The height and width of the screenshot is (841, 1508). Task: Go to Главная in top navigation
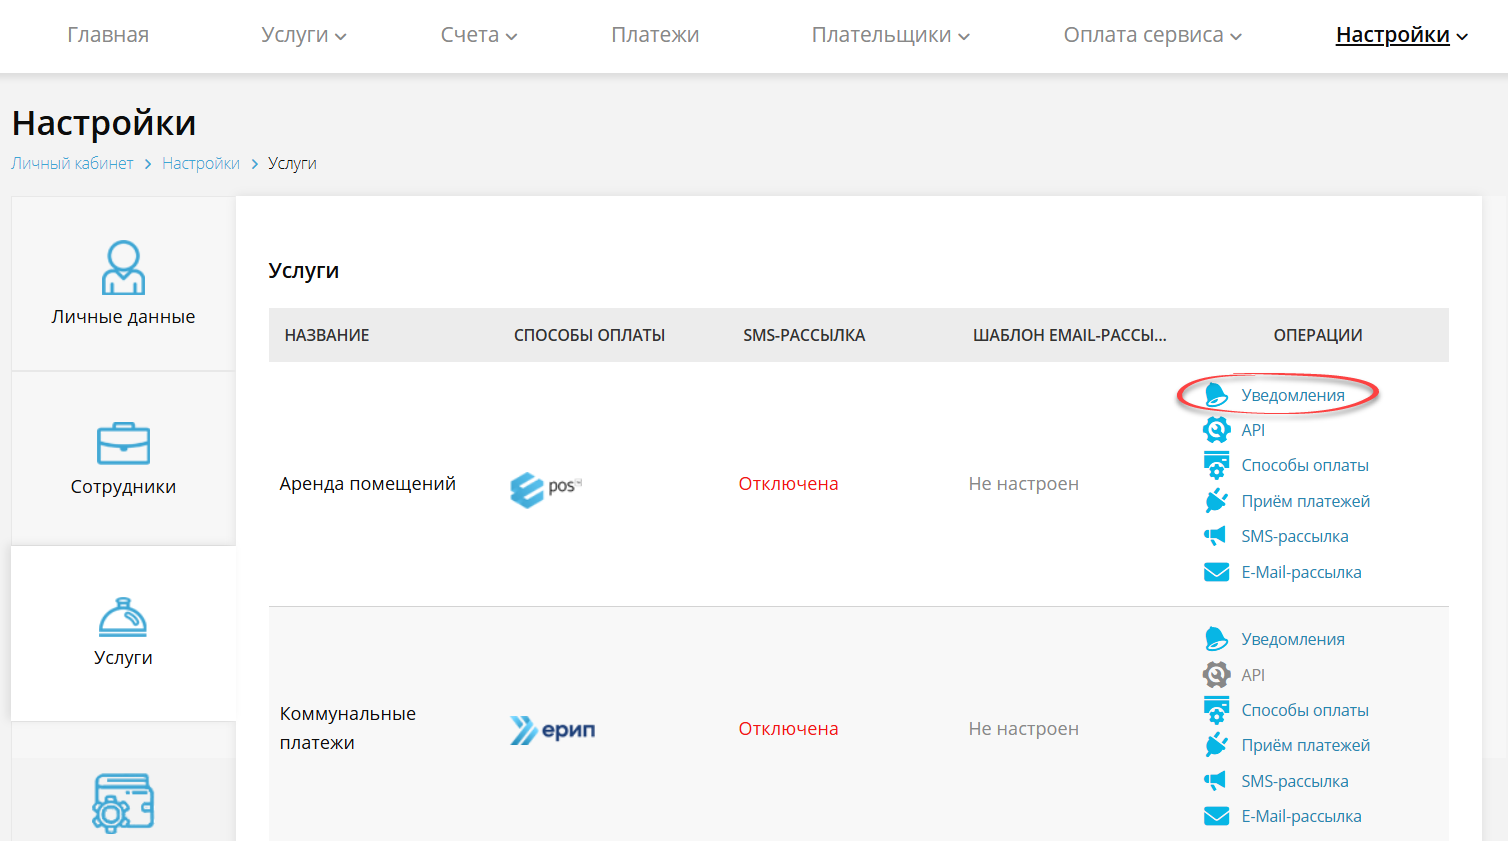pyautogui.click(x=108, y=35)
